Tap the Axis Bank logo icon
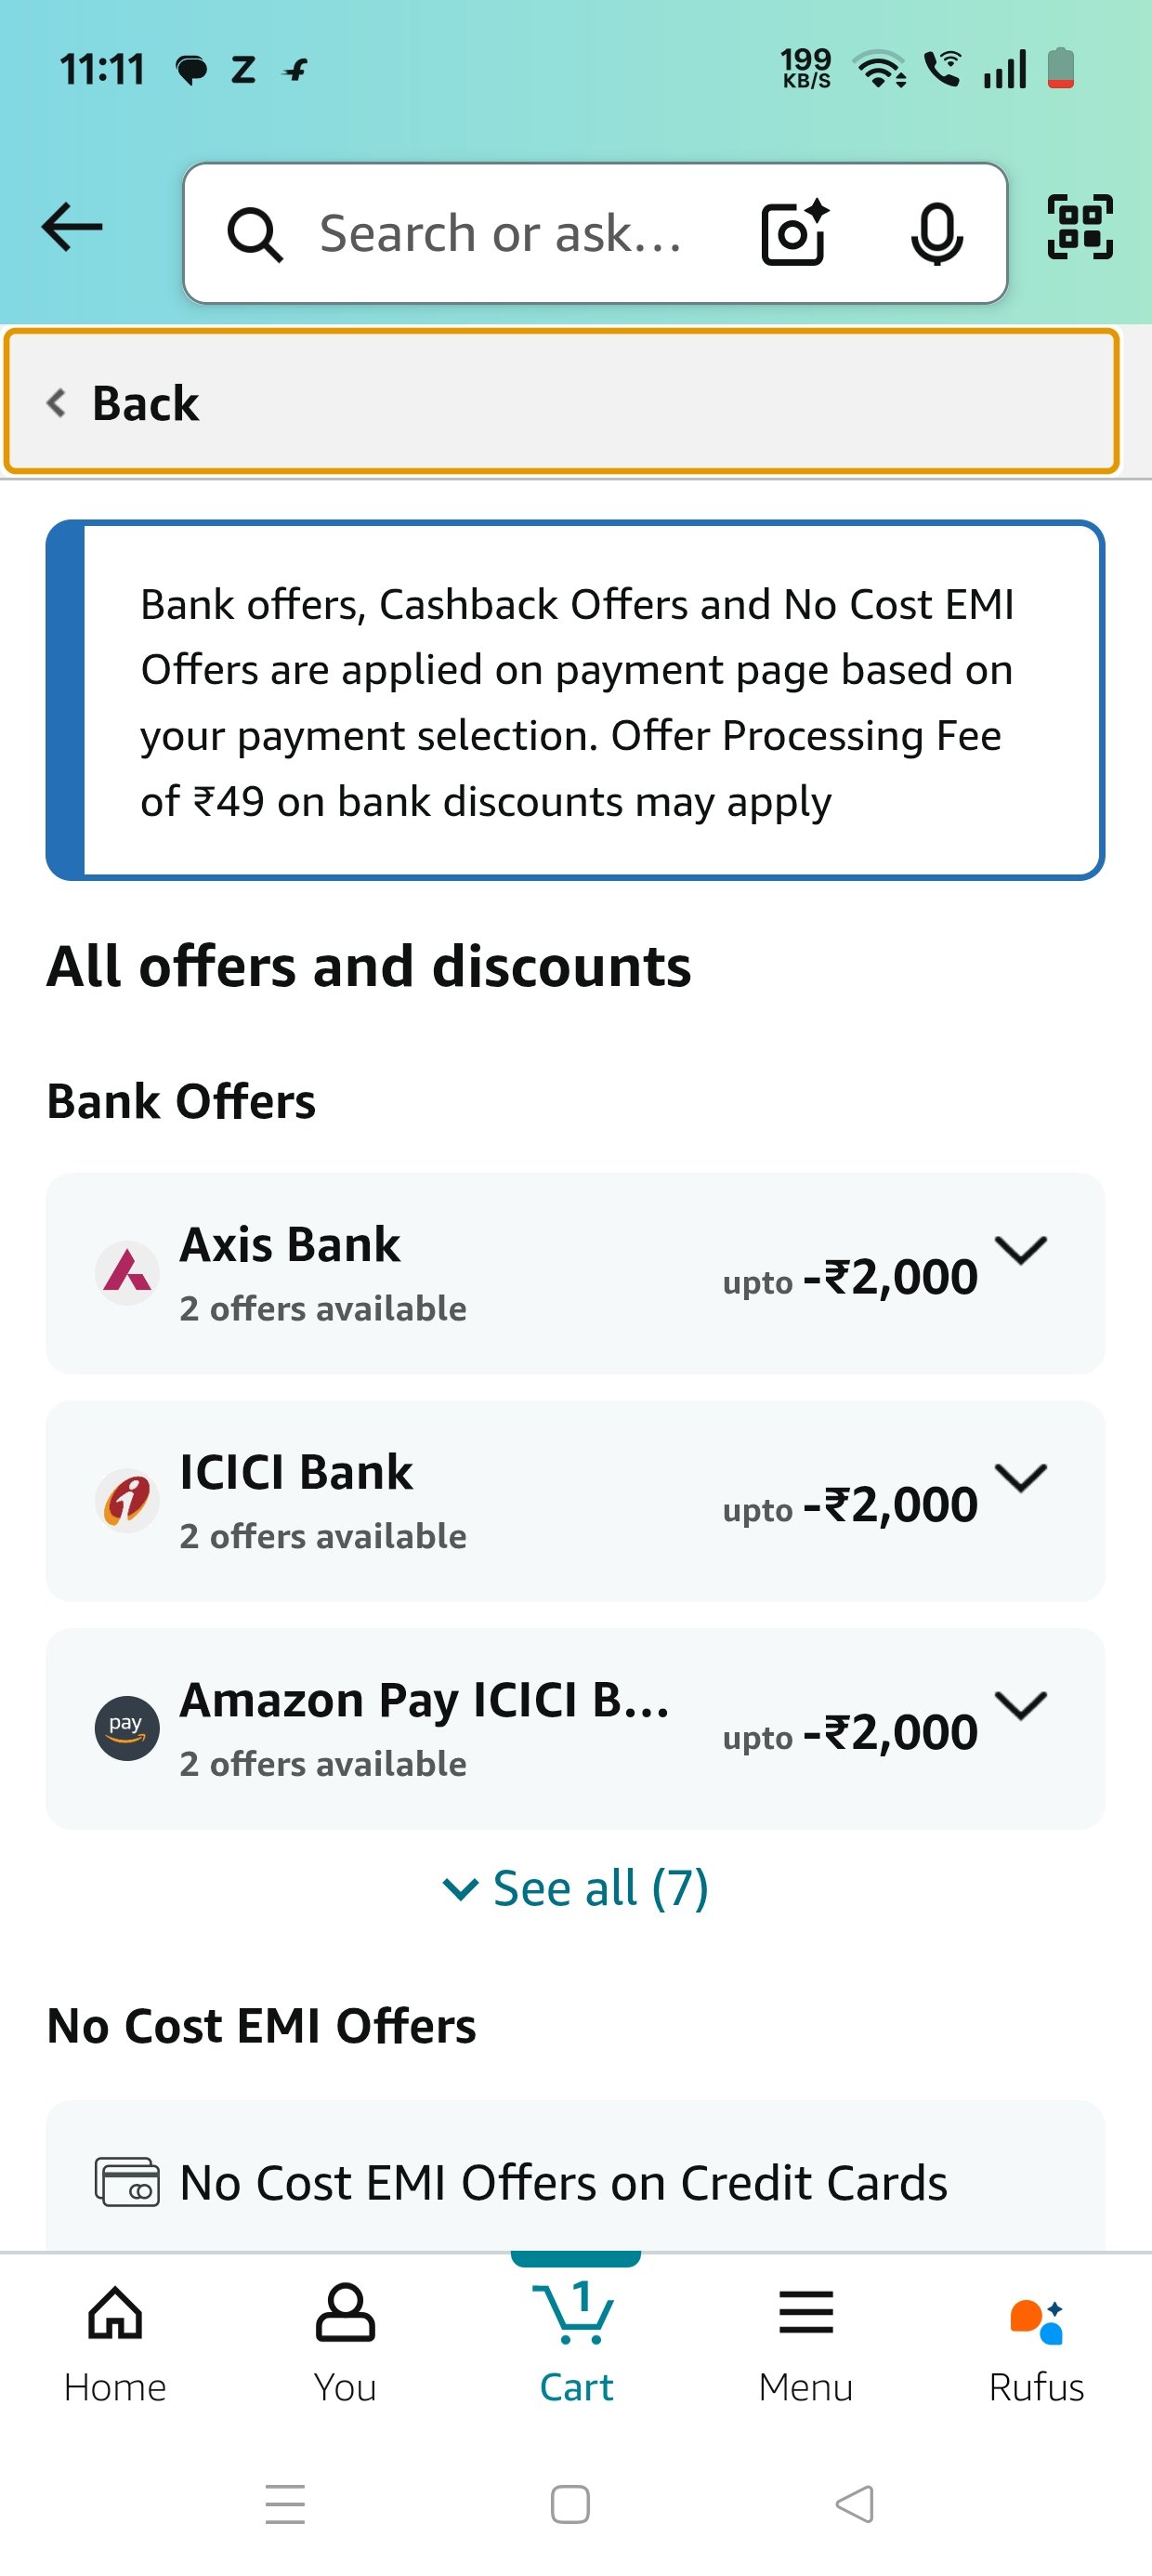This screenshot has width=1152, height=2576. pos(127,1273)
